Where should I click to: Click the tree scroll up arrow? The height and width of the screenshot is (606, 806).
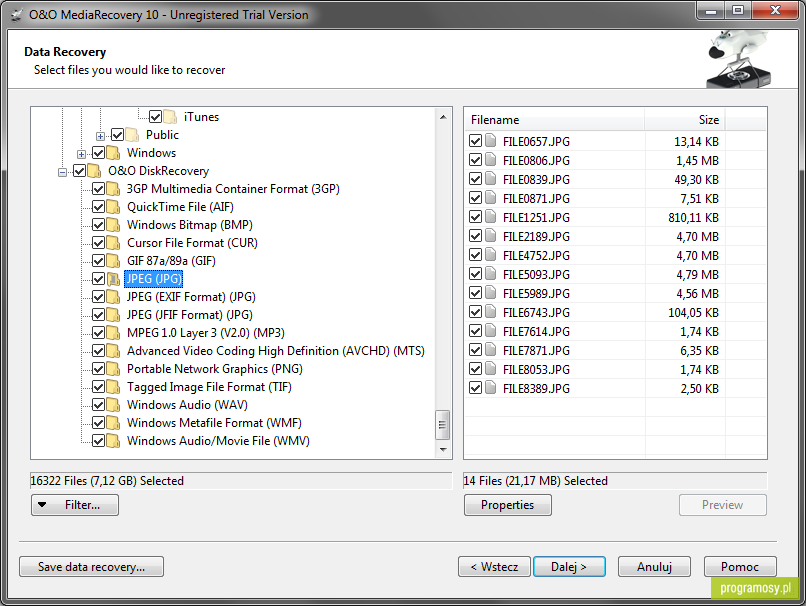[x=443, y=117]
